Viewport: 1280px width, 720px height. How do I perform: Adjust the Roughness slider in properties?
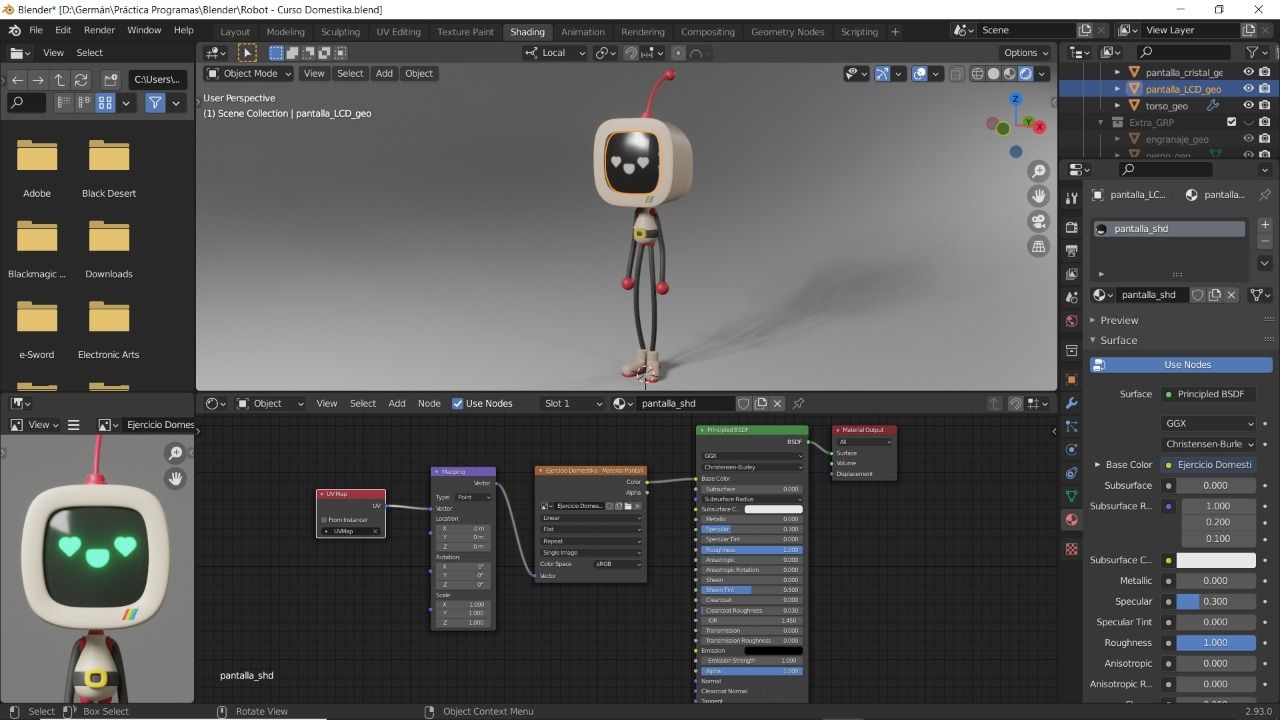(x=1215, y=643)
